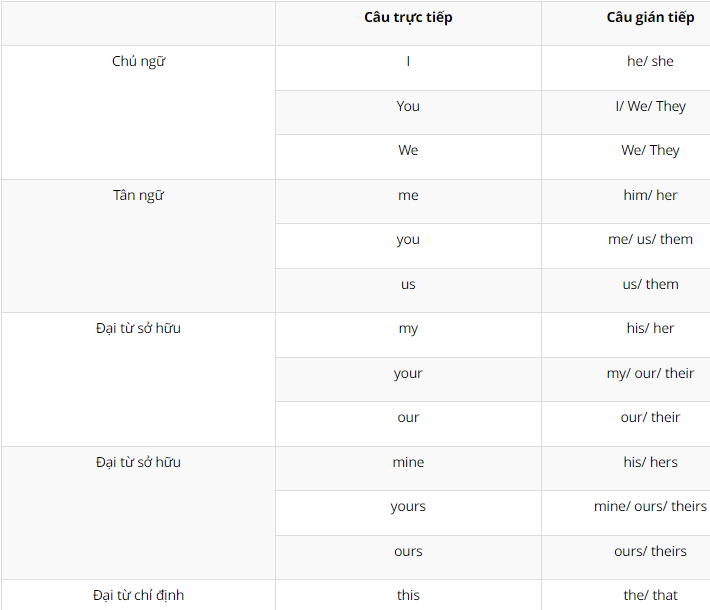710x610 pixels.
Task: Click the 'Câu gián tiếp' column header
Action: point(650,18)
